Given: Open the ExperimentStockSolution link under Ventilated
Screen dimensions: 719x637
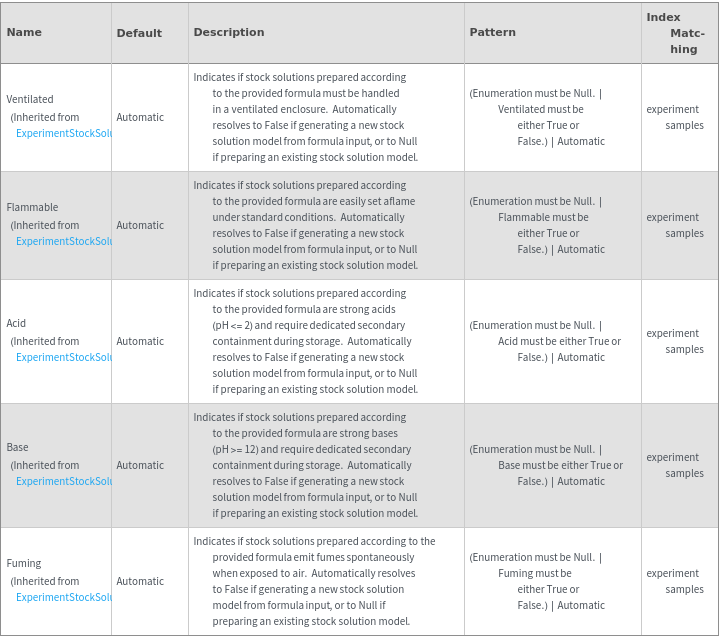Looking at the screenshot, I should (63, 133).
